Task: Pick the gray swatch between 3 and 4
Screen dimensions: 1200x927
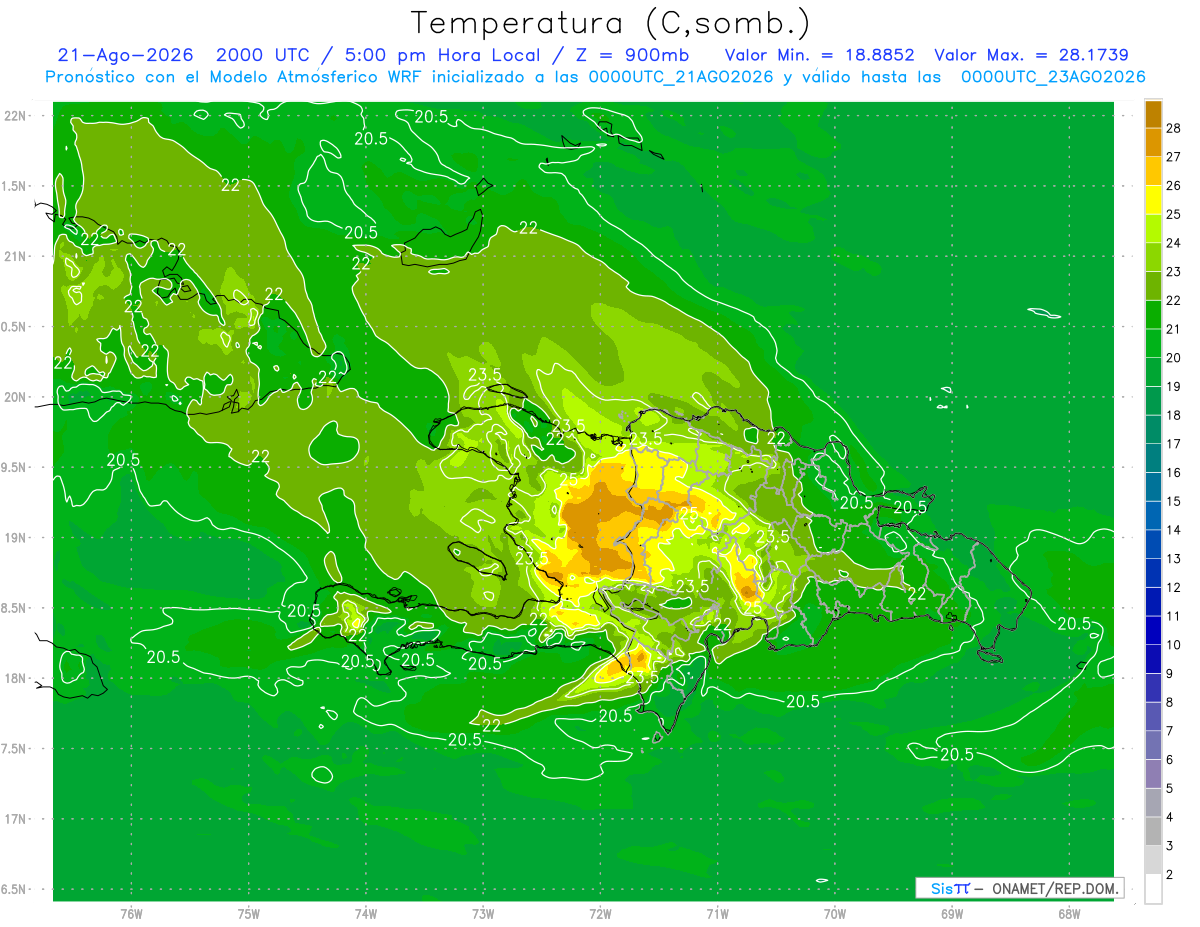Action: tap(1154, 831)
